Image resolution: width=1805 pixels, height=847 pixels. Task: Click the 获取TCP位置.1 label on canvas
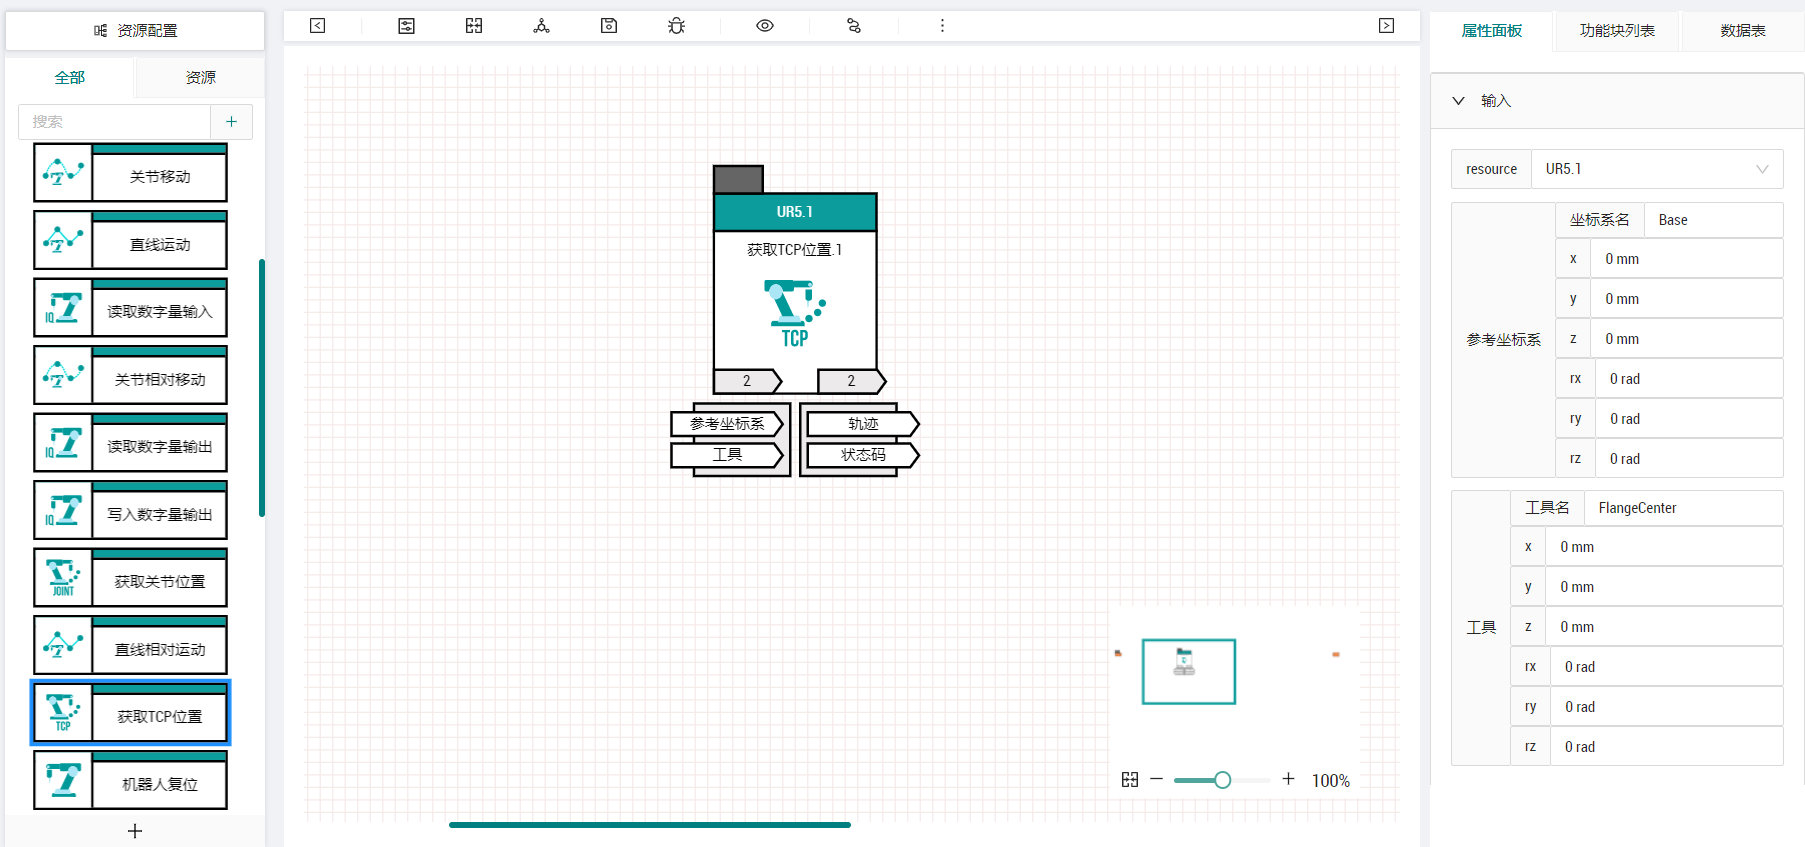click(795, 250)
